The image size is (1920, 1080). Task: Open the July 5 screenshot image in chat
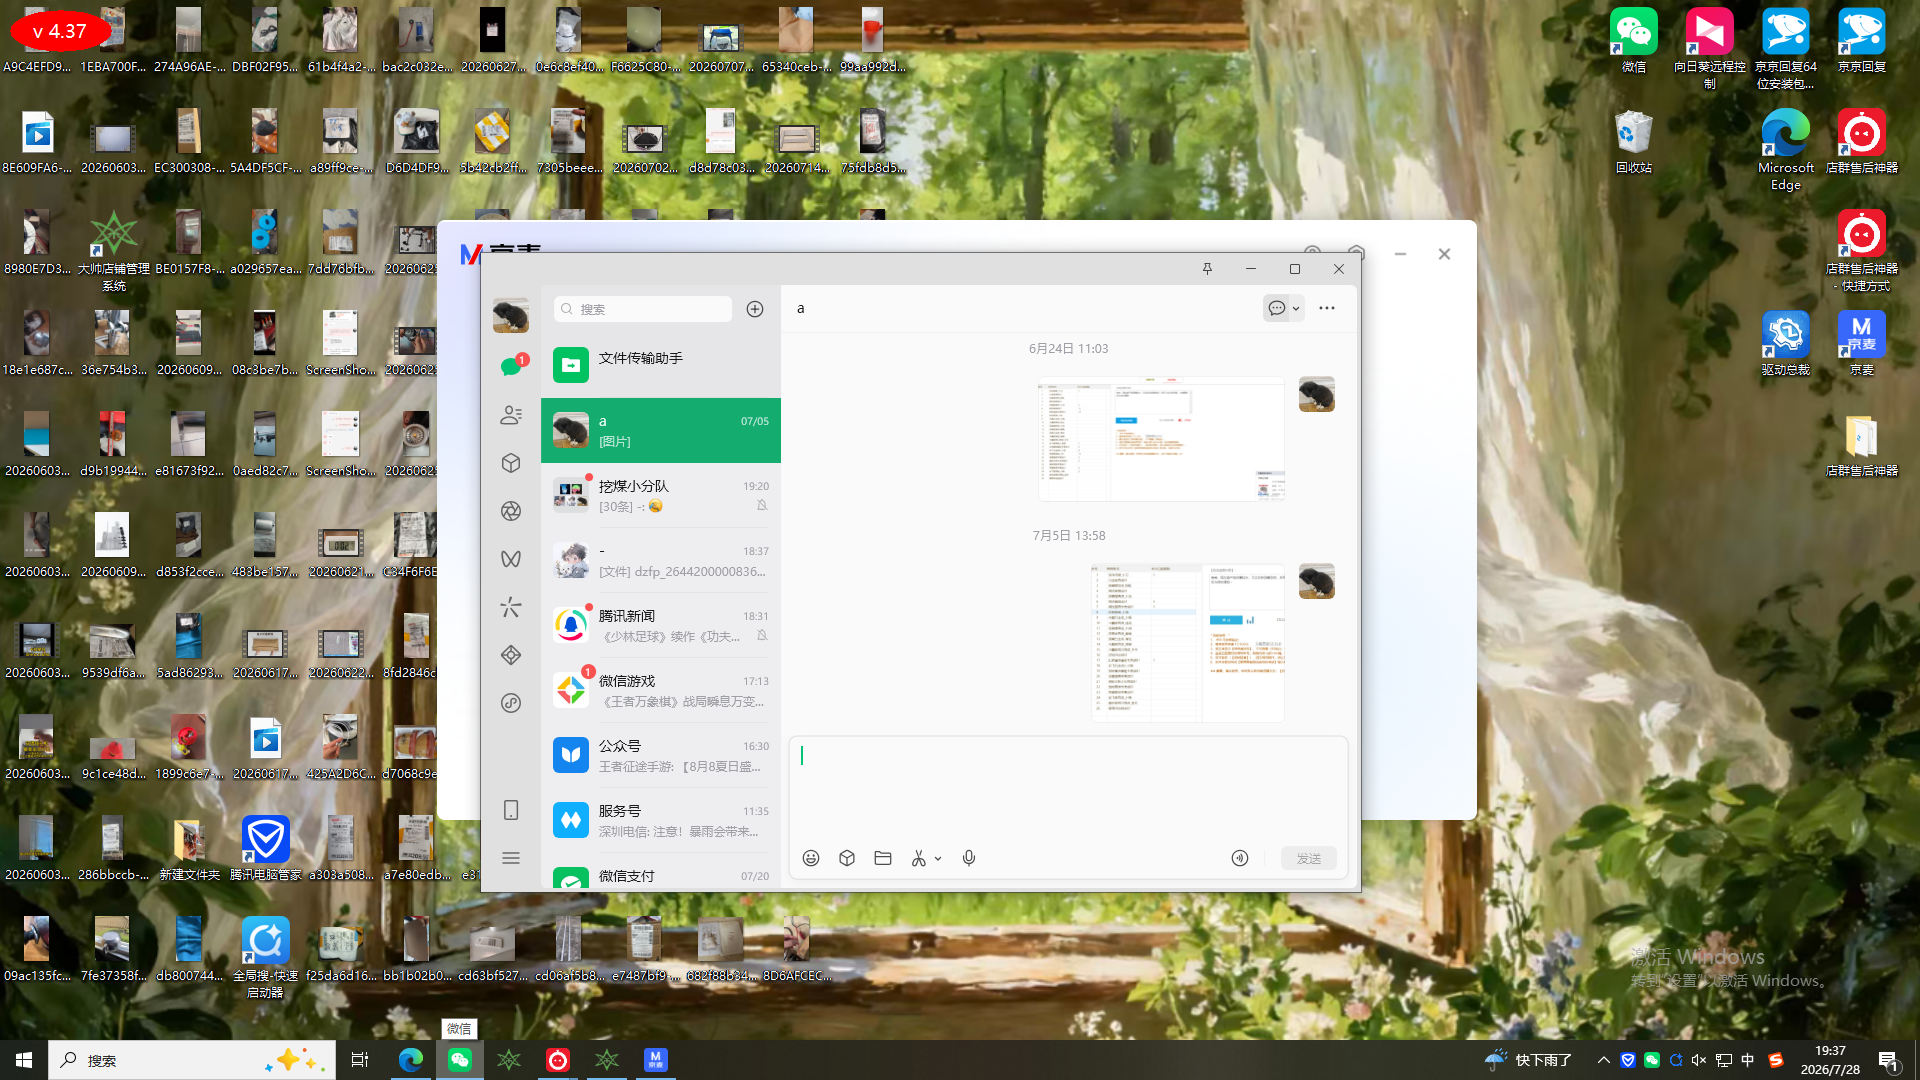(1188, 643)
